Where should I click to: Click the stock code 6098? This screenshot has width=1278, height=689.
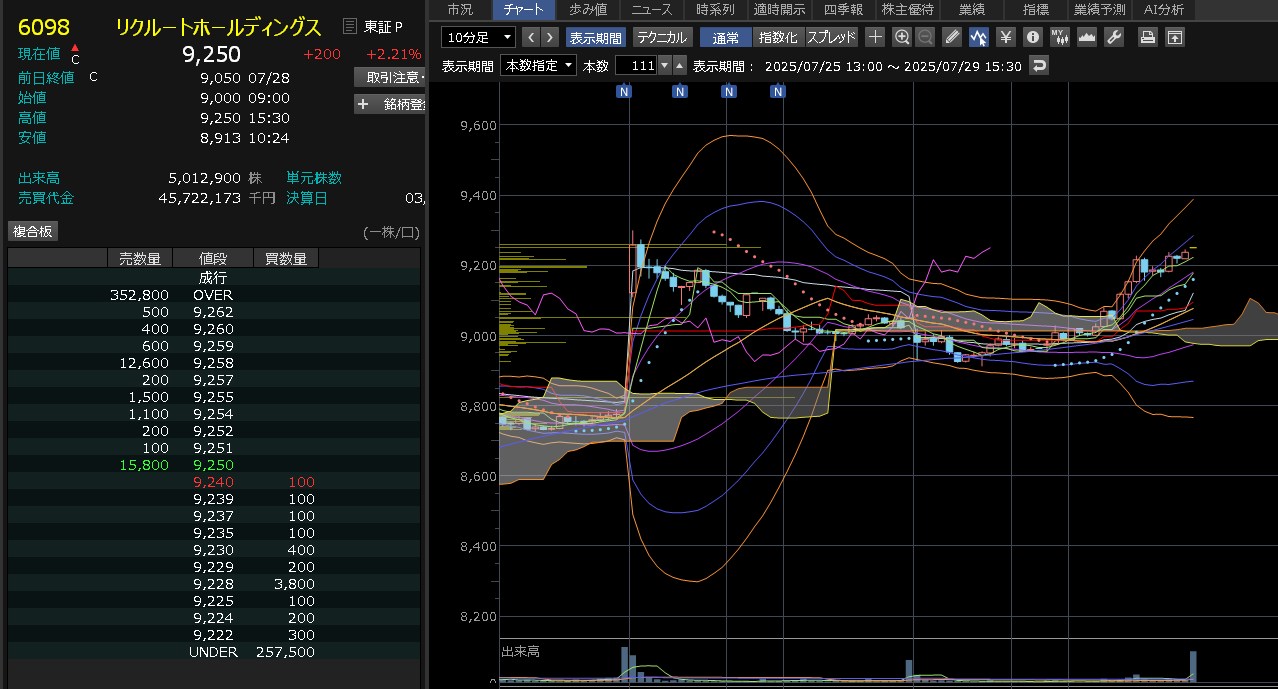[44, 26]
